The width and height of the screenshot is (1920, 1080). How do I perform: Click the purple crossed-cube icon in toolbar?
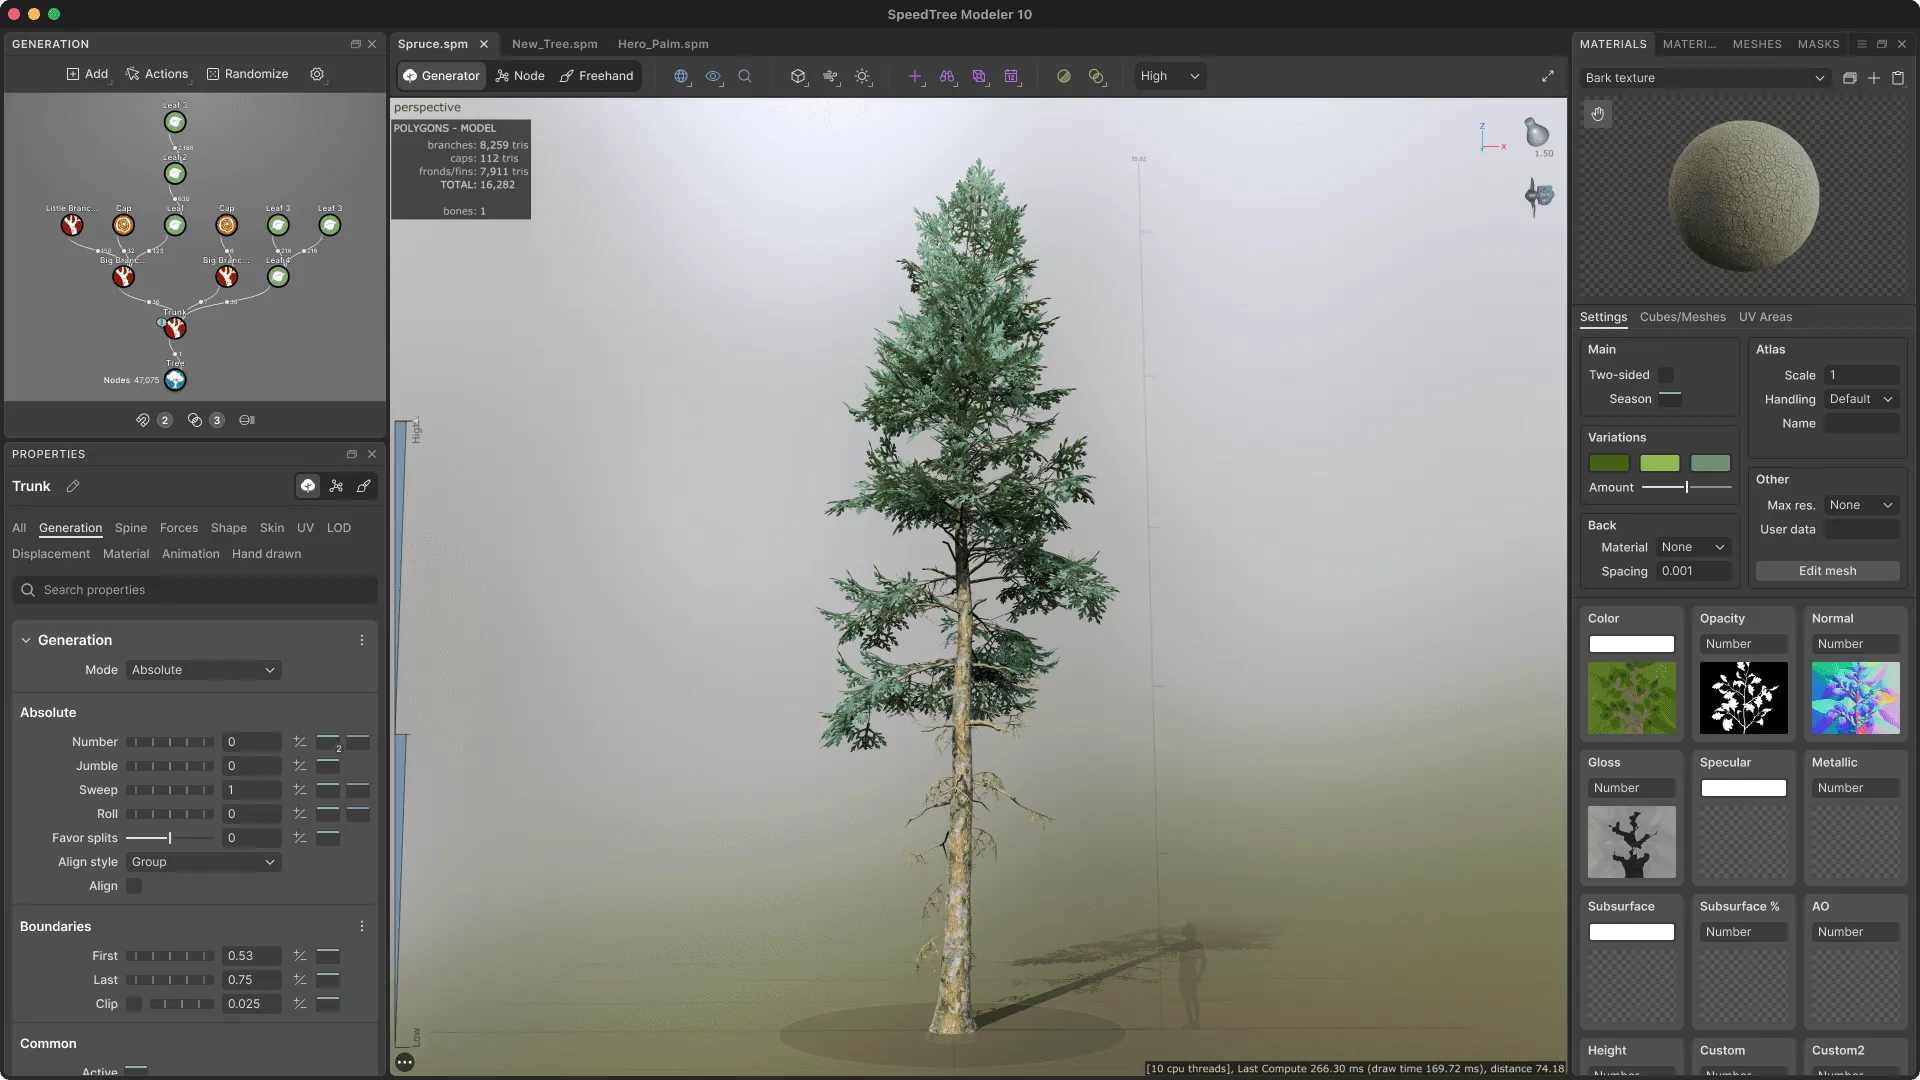tap(979, 76)
